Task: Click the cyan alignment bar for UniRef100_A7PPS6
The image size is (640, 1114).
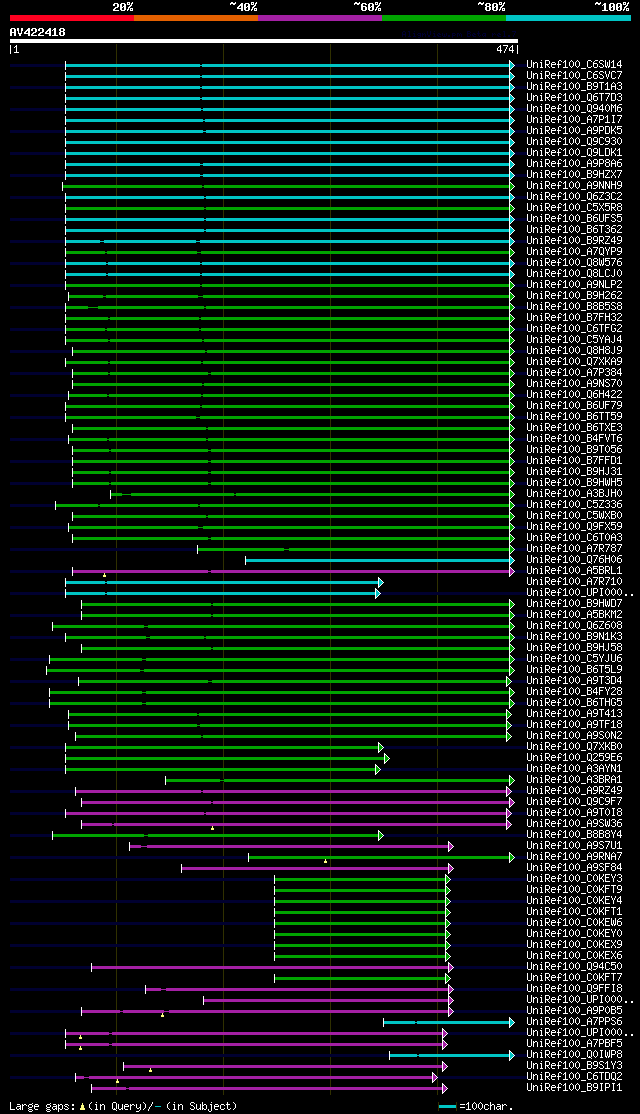Action: [x=449, y=1022]
